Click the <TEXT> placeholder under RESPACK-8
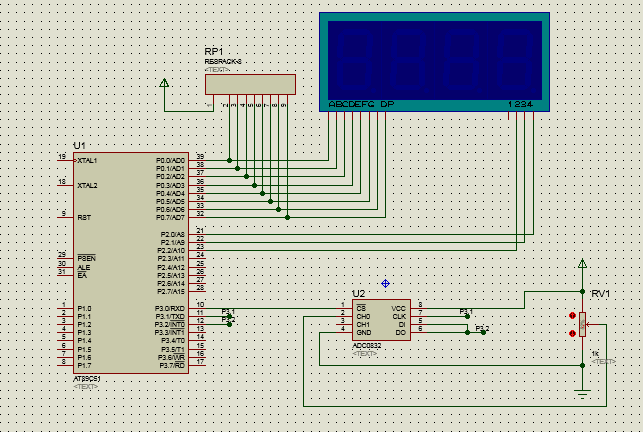The width and height of the screenshot is (643, 432). (x=217, y=70)
